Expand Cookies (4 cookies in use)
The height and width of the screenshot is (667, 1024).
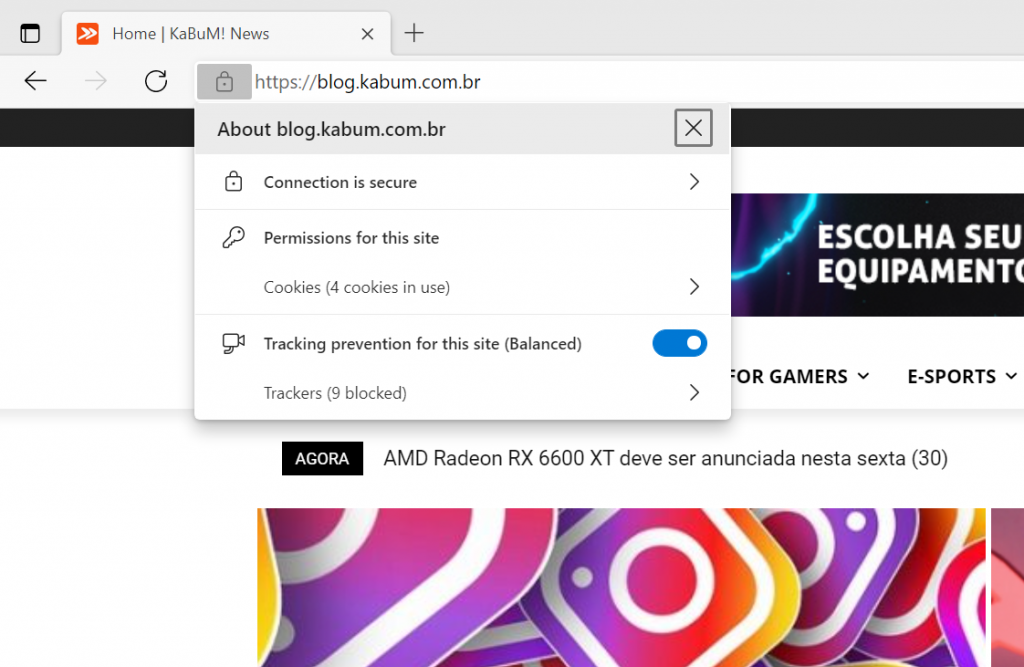point(694,287)
